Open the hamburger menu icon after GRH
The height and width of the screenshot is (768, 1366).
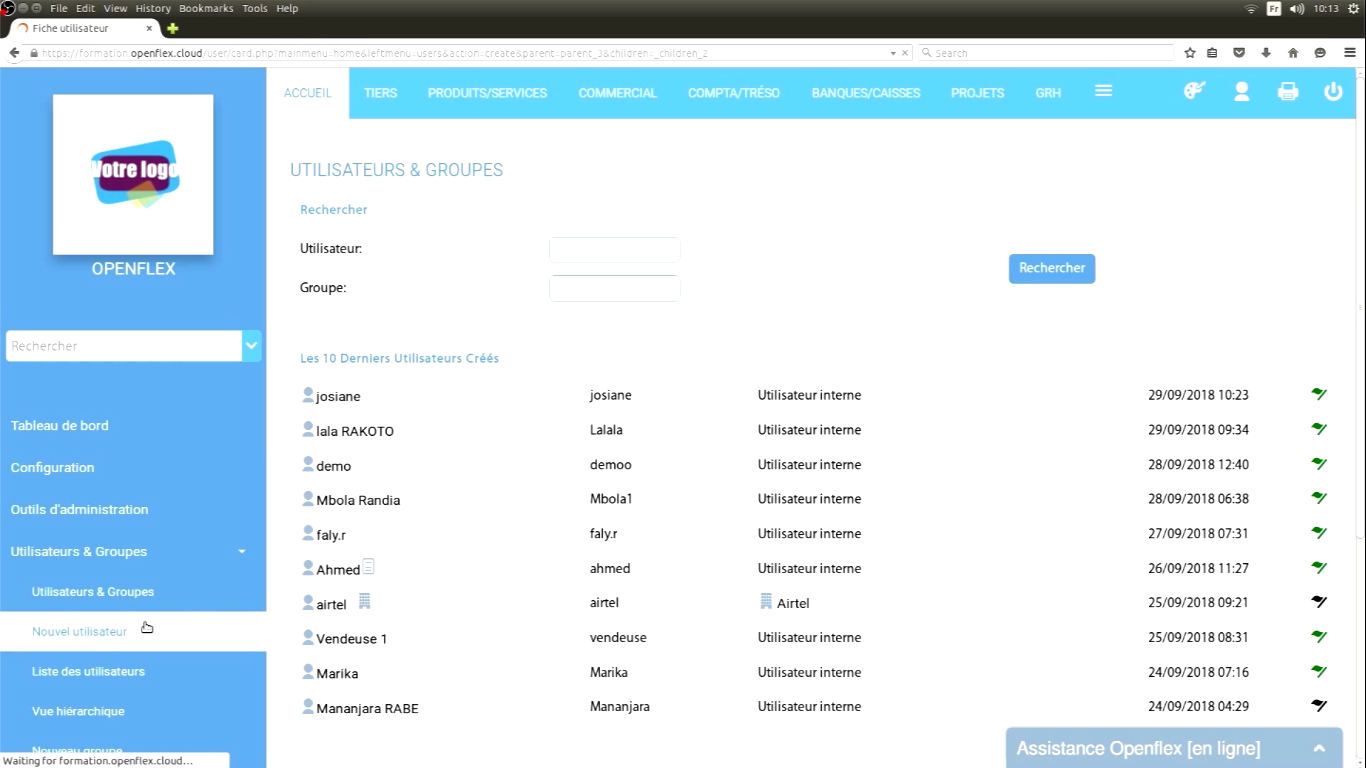(x=1103, y=91)
